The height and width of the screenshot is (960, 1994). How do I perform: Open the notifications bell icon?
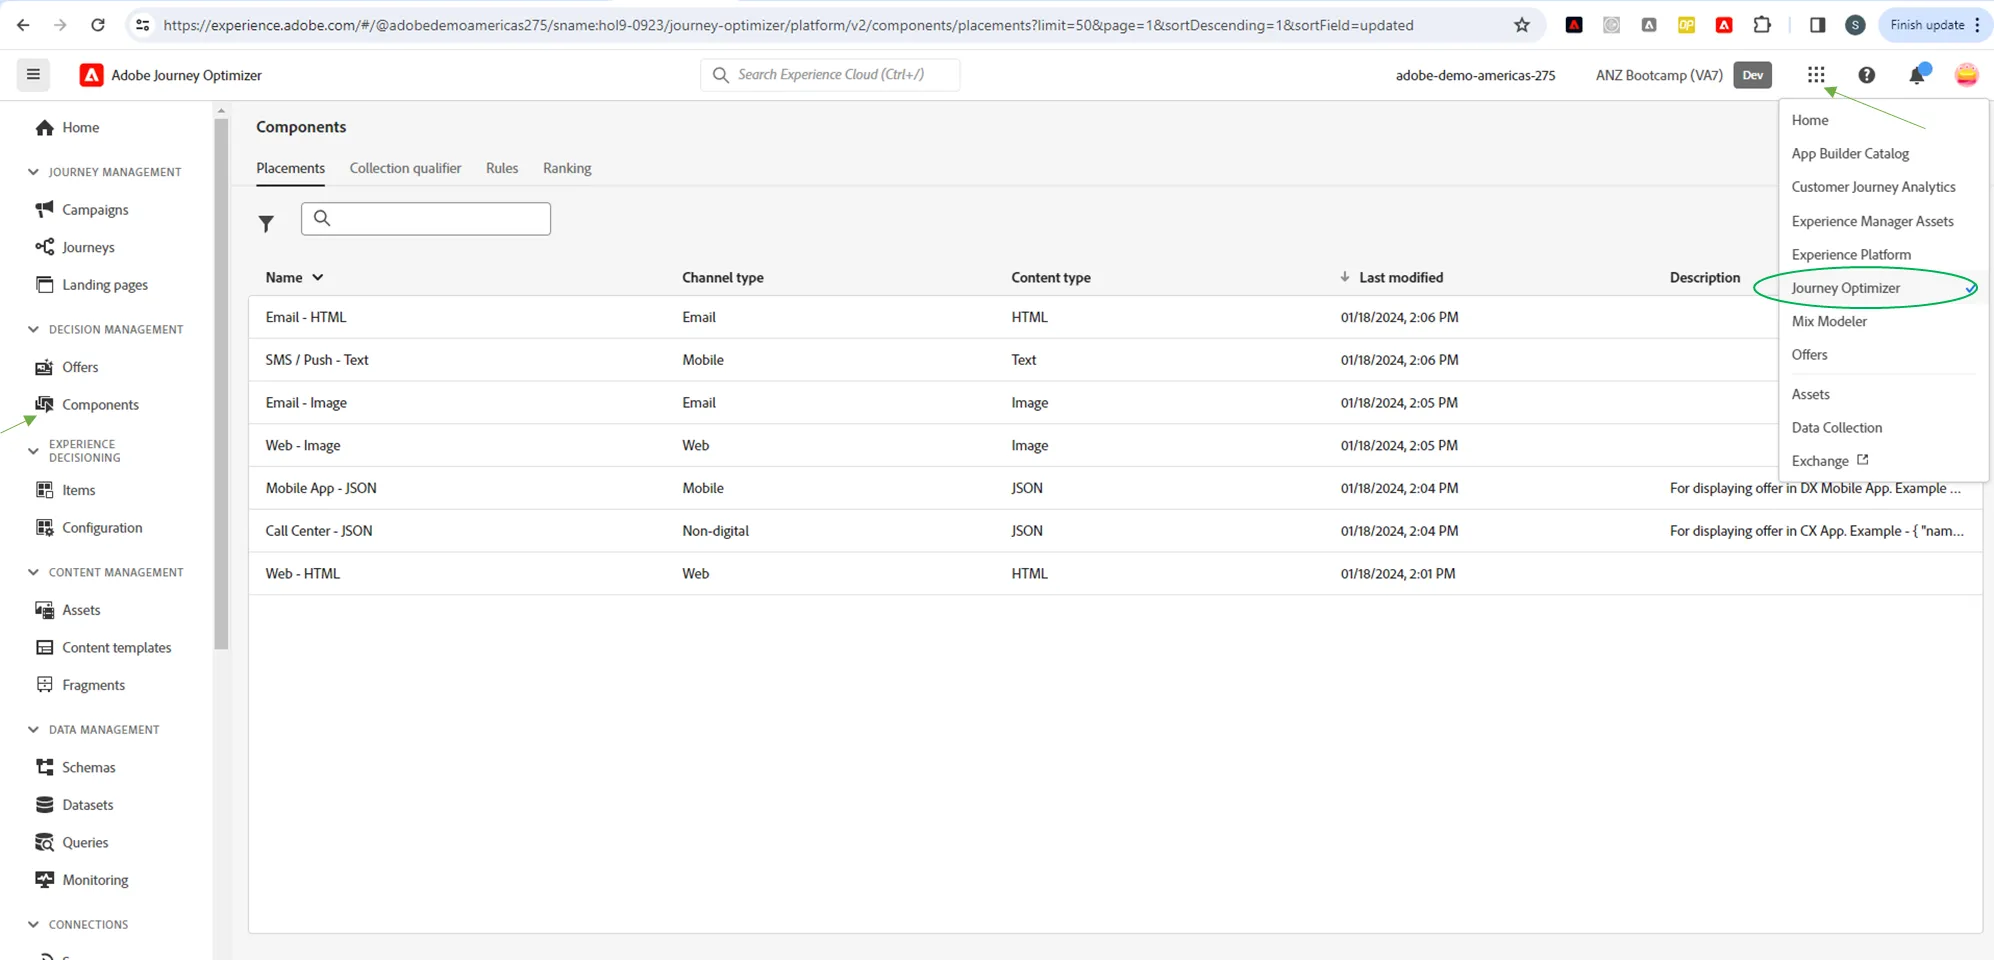(1917, 75)
